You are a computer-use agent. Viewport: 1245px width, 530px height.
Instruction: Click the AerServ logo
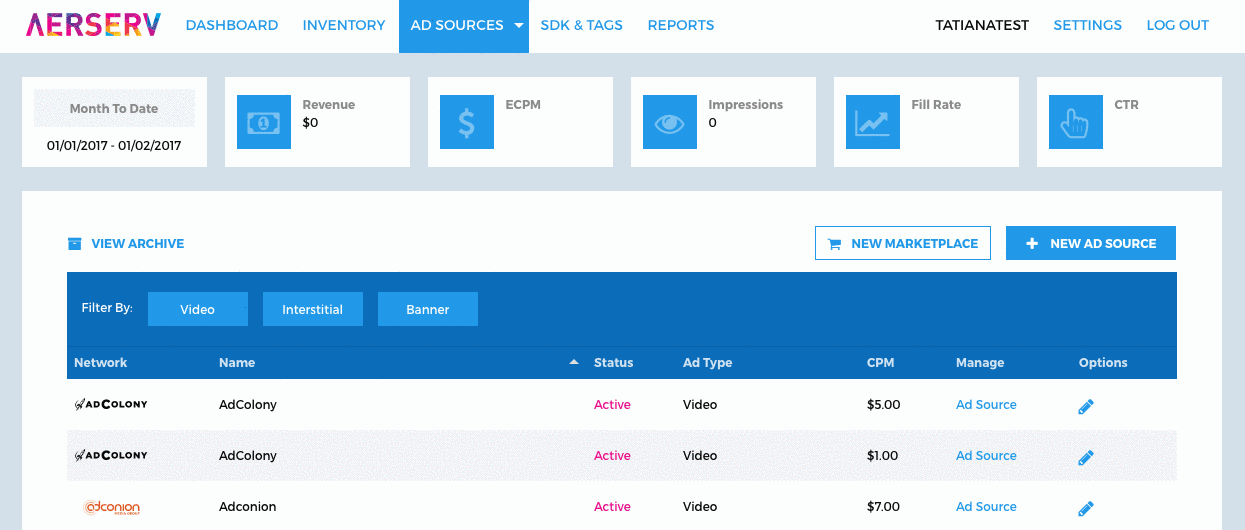click(x=93, y=25)
